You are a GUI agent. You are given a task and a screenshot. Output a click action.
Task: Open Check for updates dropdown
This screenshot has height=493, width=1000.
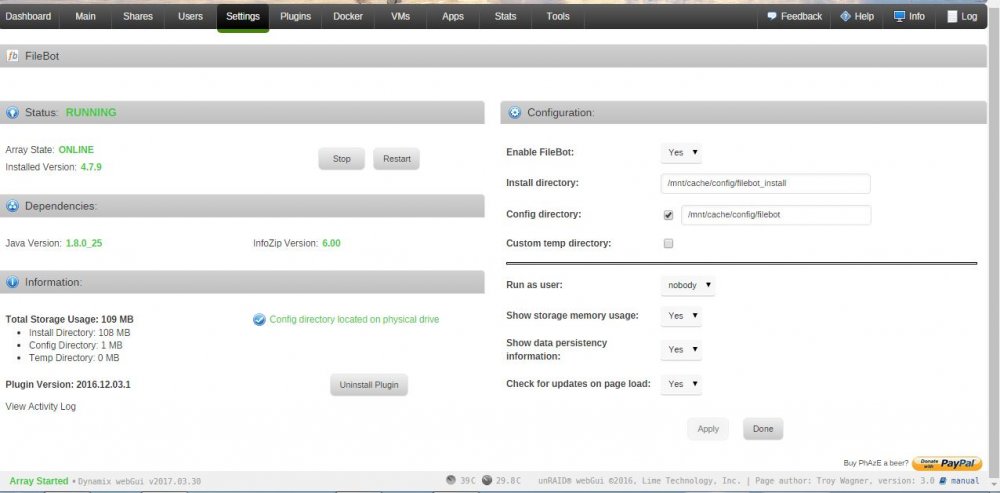[681, 384]
